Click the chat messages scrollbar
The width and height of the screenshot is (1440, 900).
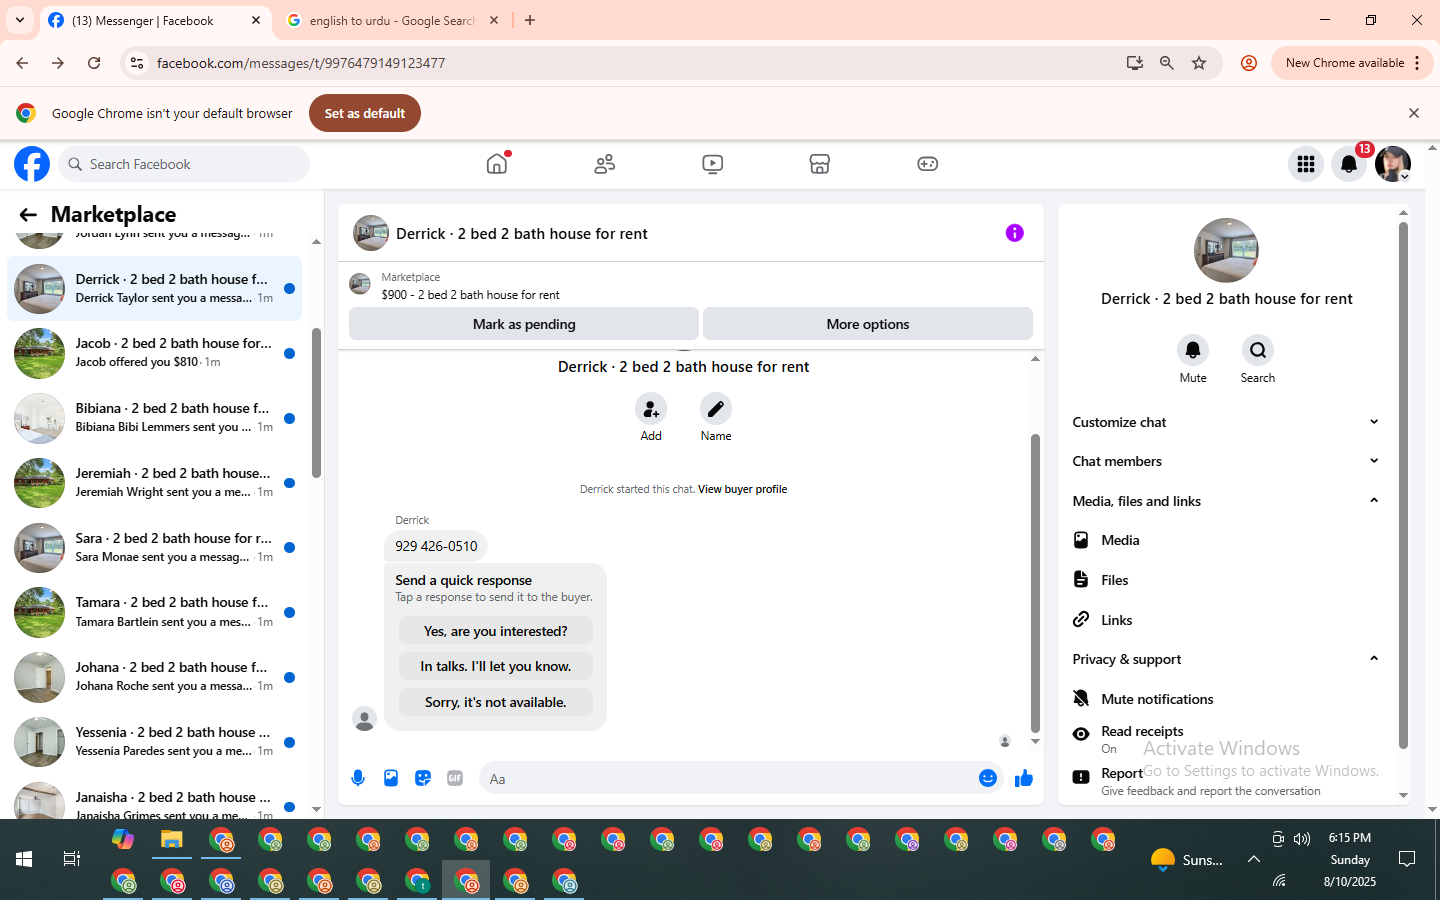tap(1035, 584)
